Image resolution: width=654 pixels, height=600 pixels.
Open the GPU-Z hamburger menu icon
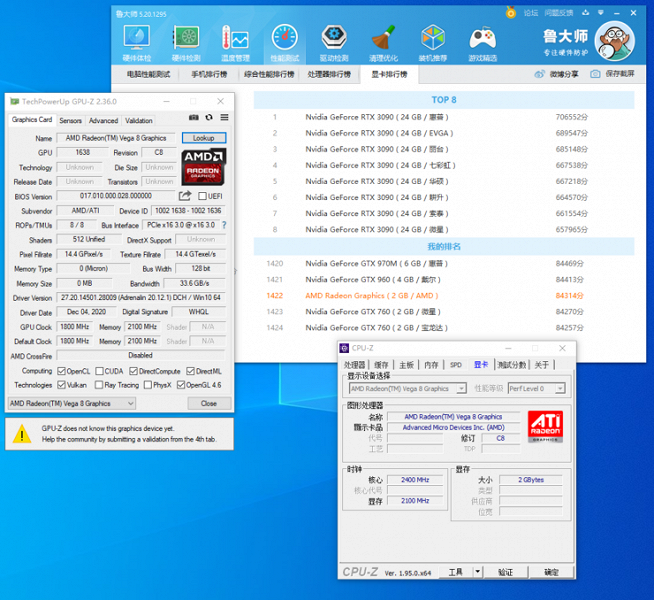(x=224, y=119)
